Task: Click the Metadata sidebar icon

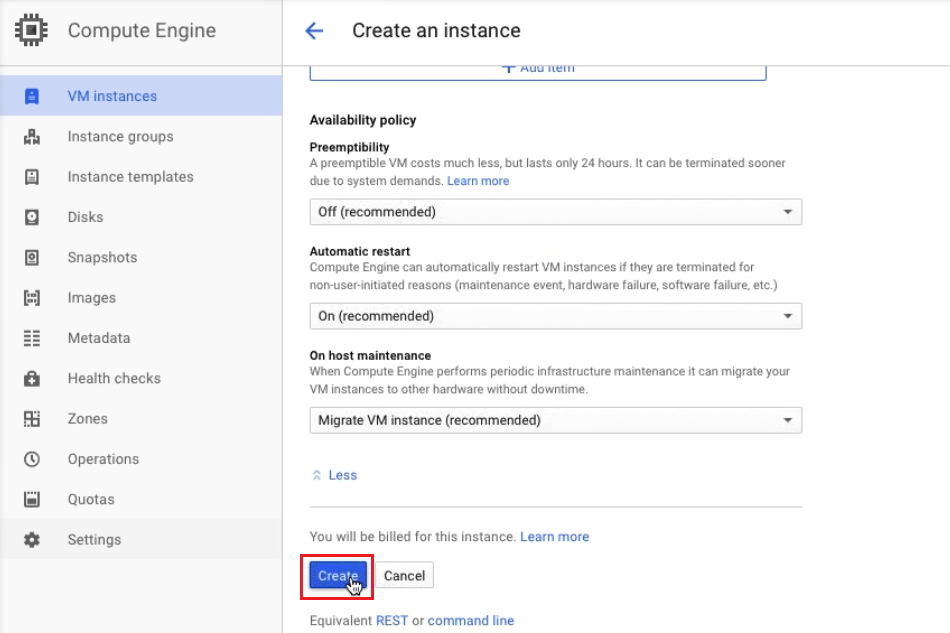Action: coord(32,338)
